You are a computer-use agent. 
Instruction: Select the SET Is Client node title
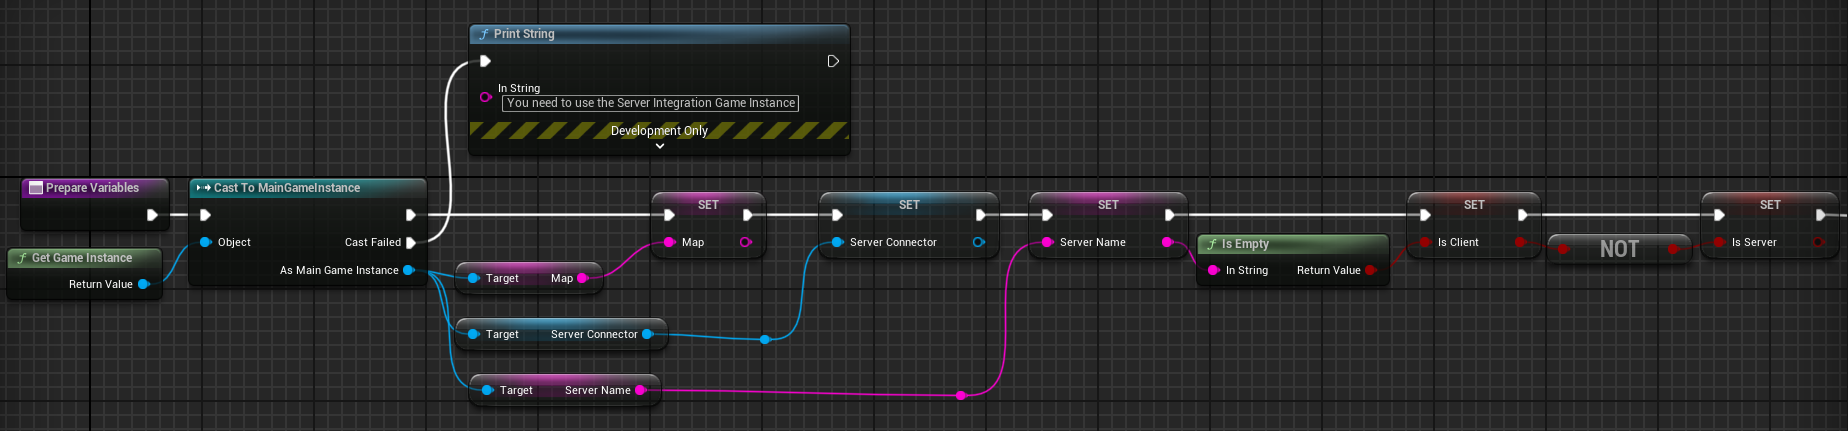(x=1474, y=204)
